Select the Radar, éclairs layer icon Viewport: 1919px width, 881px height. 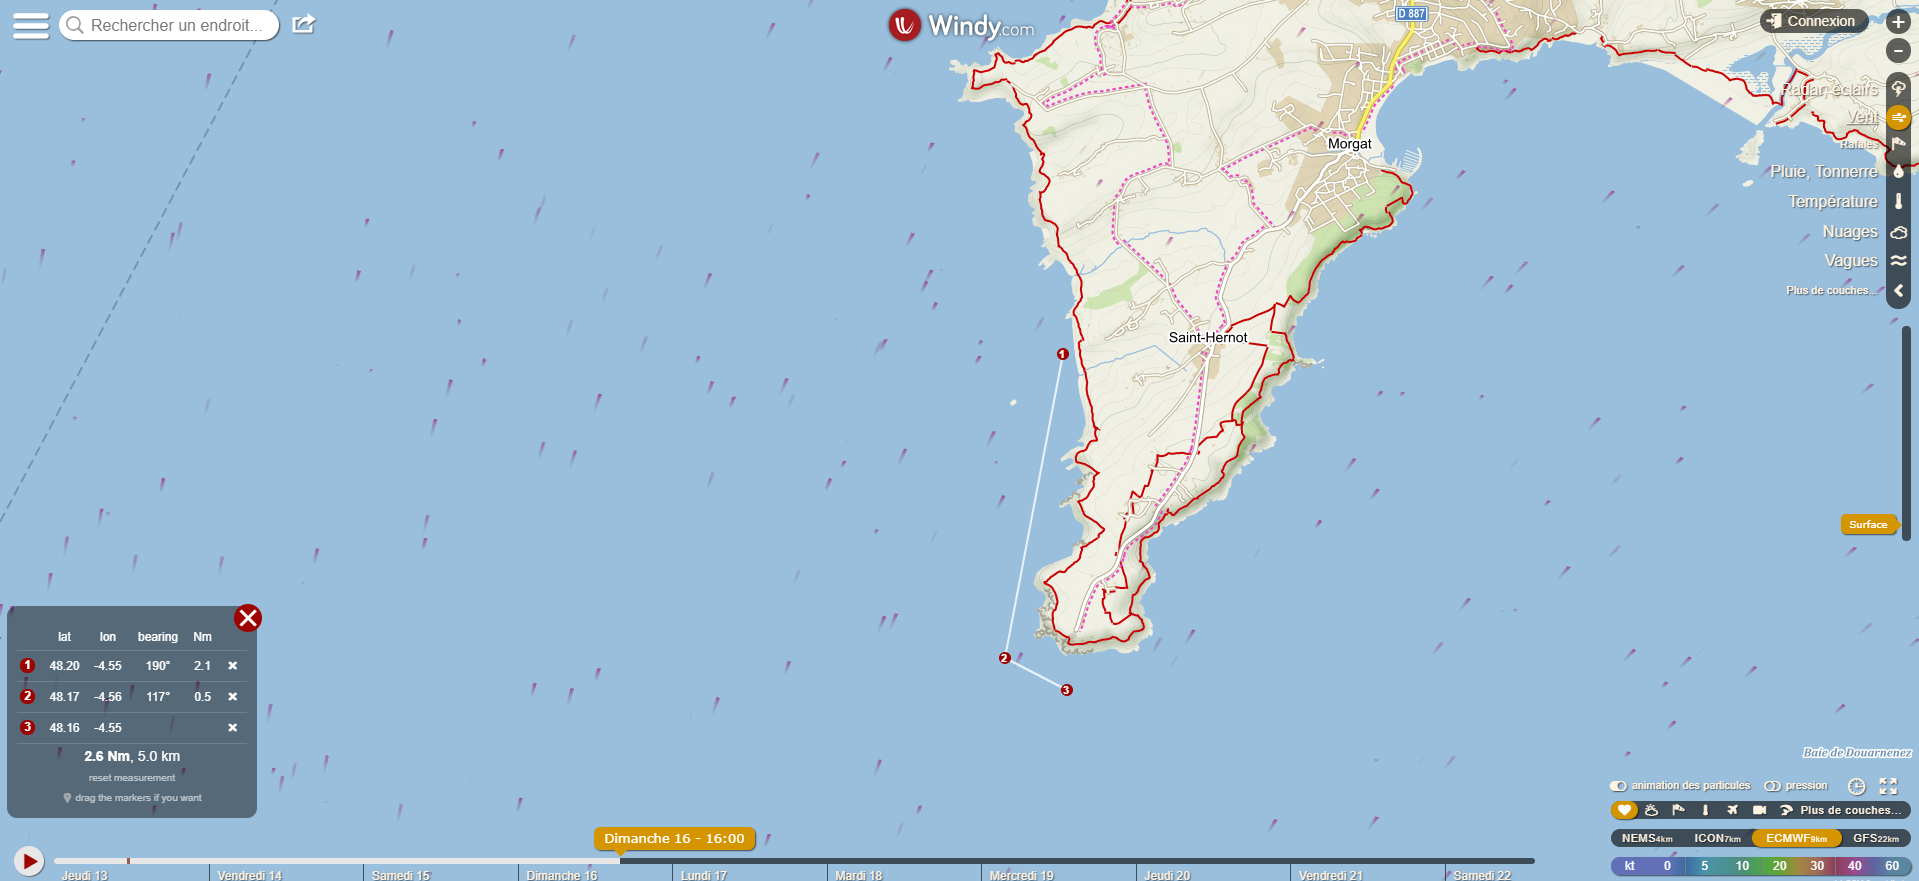(1898, 89)
